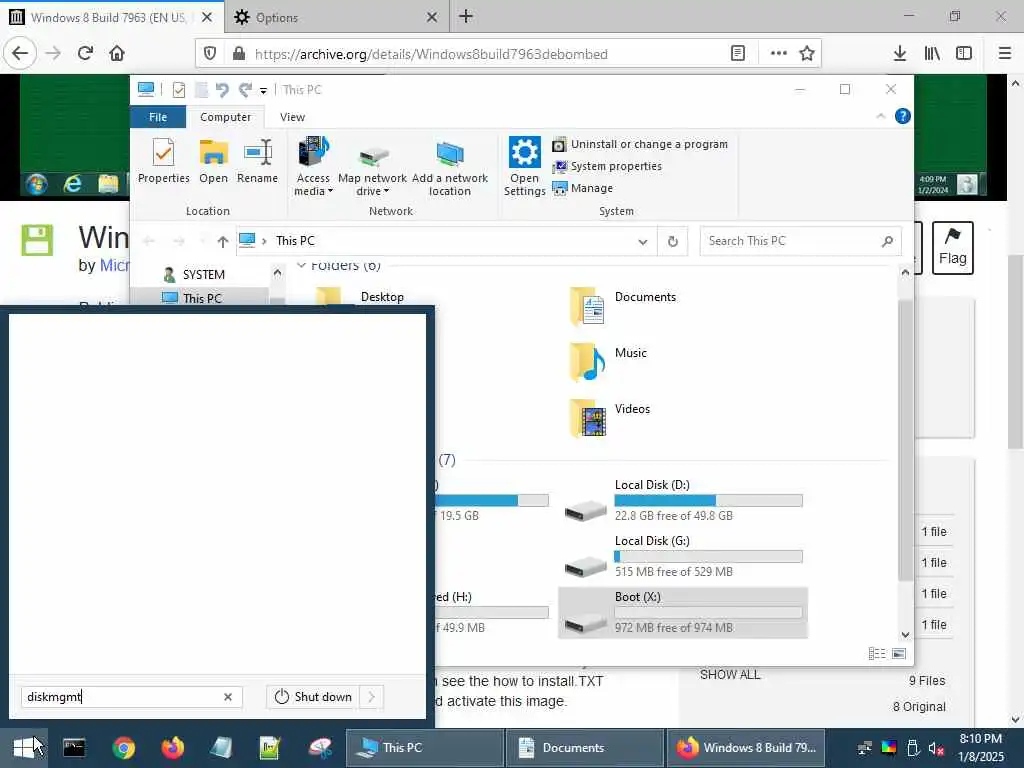Click the Windows Start button

[24, 748]
